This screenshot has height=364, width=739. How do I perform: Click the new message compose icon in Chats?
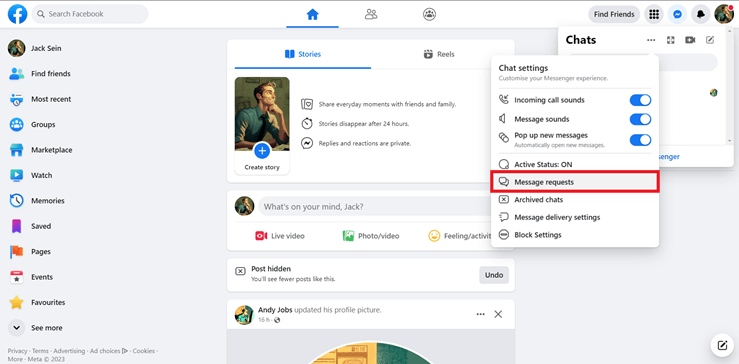pyautogui.click(x=710, y=40)
